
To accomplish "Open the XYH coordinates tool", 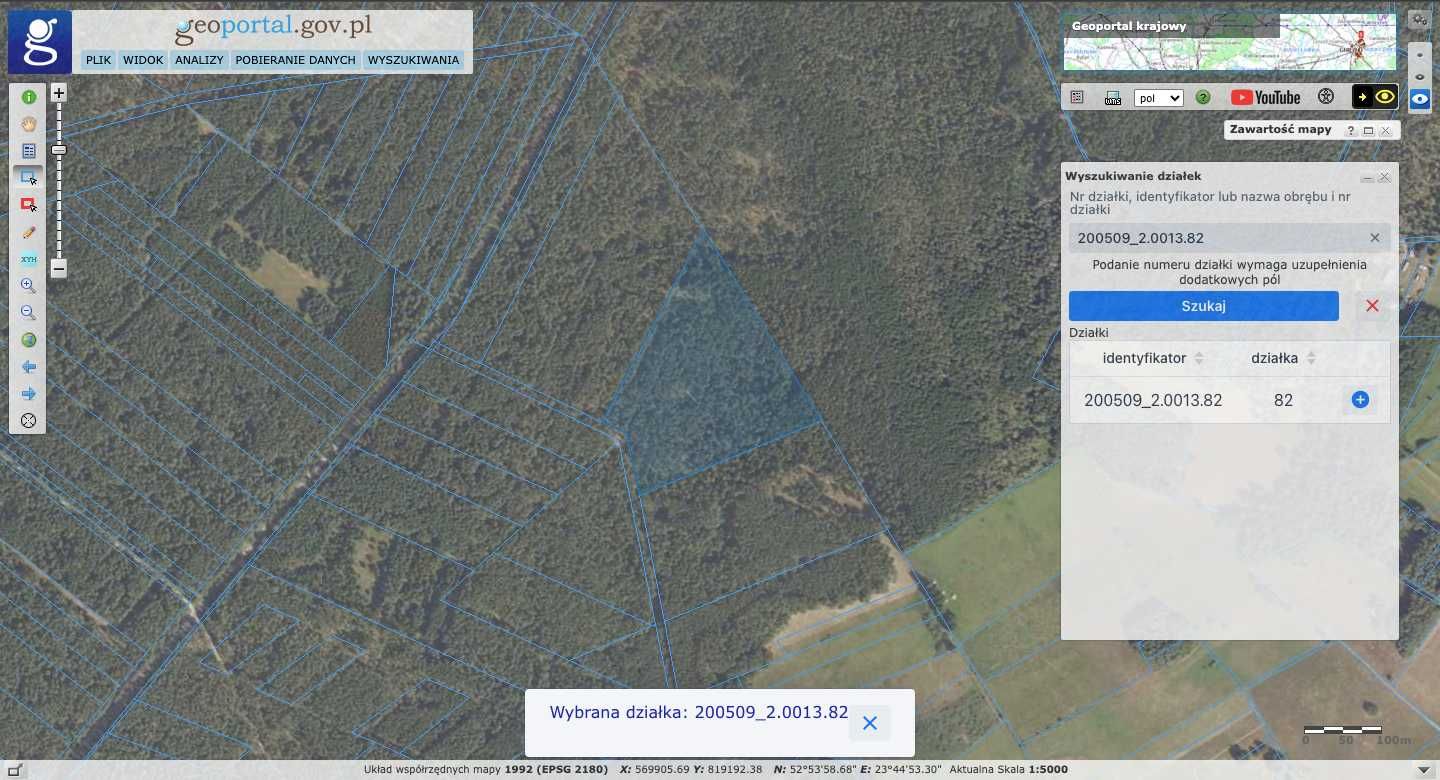I will click(x=29, y=259).
